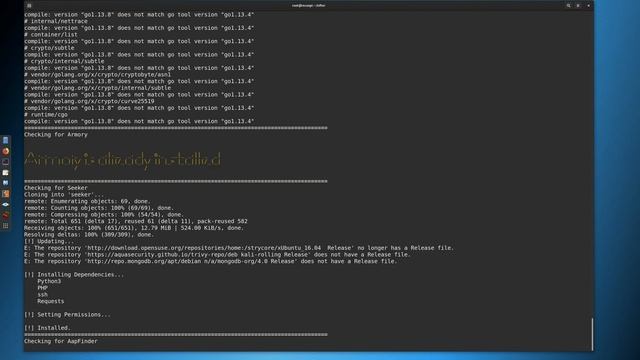
Task: Click the "Cloning into 'seeker'" line
Action: point(64,195)
